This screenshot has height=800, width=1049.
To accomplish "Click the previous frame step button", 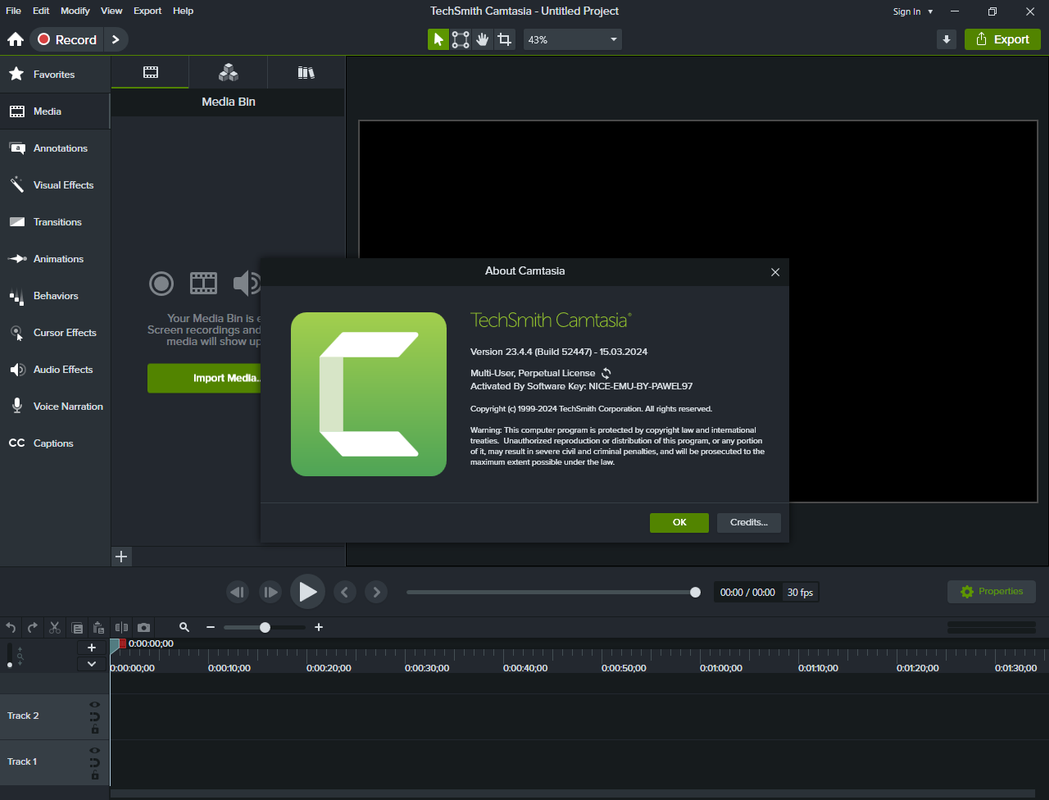I will (237, 592).
